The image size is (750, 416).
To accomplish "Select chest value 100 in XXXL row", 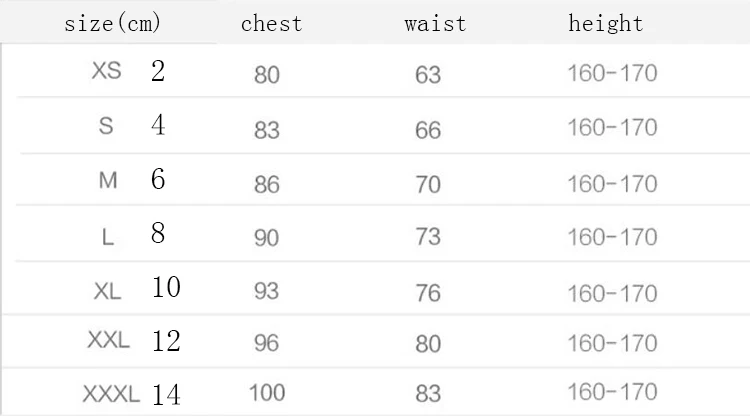I will (267, 392).
